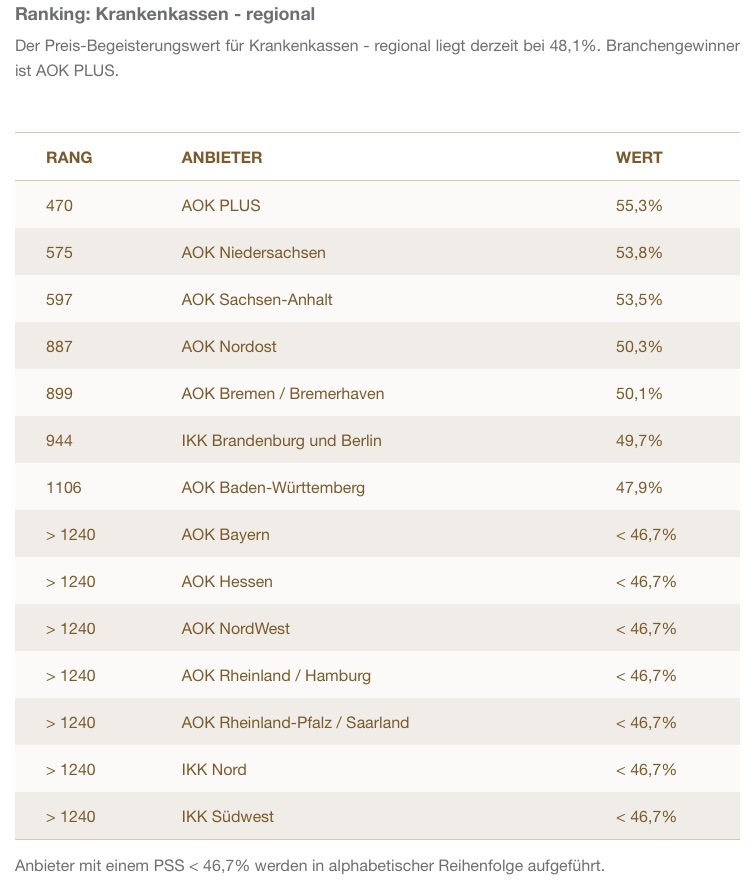
Task: Click the Ranking: Krankenkassen - regional heading
Action: [165, 15]
